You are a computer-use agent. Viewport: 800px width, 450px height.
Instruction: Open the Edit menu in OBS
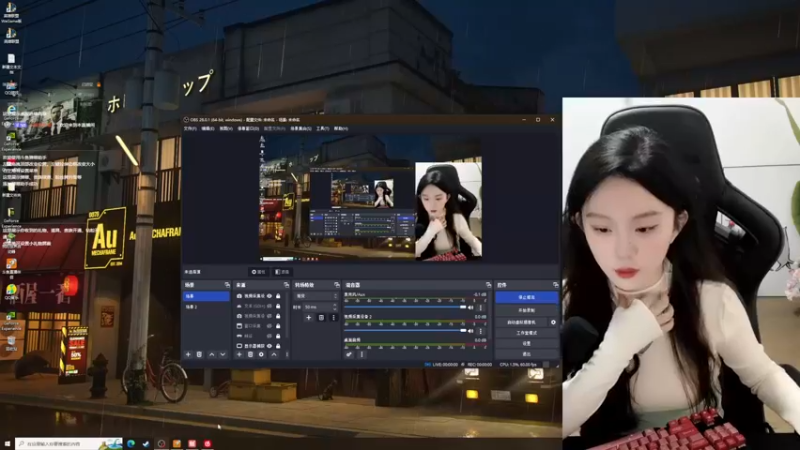click(x=208, y=129)
